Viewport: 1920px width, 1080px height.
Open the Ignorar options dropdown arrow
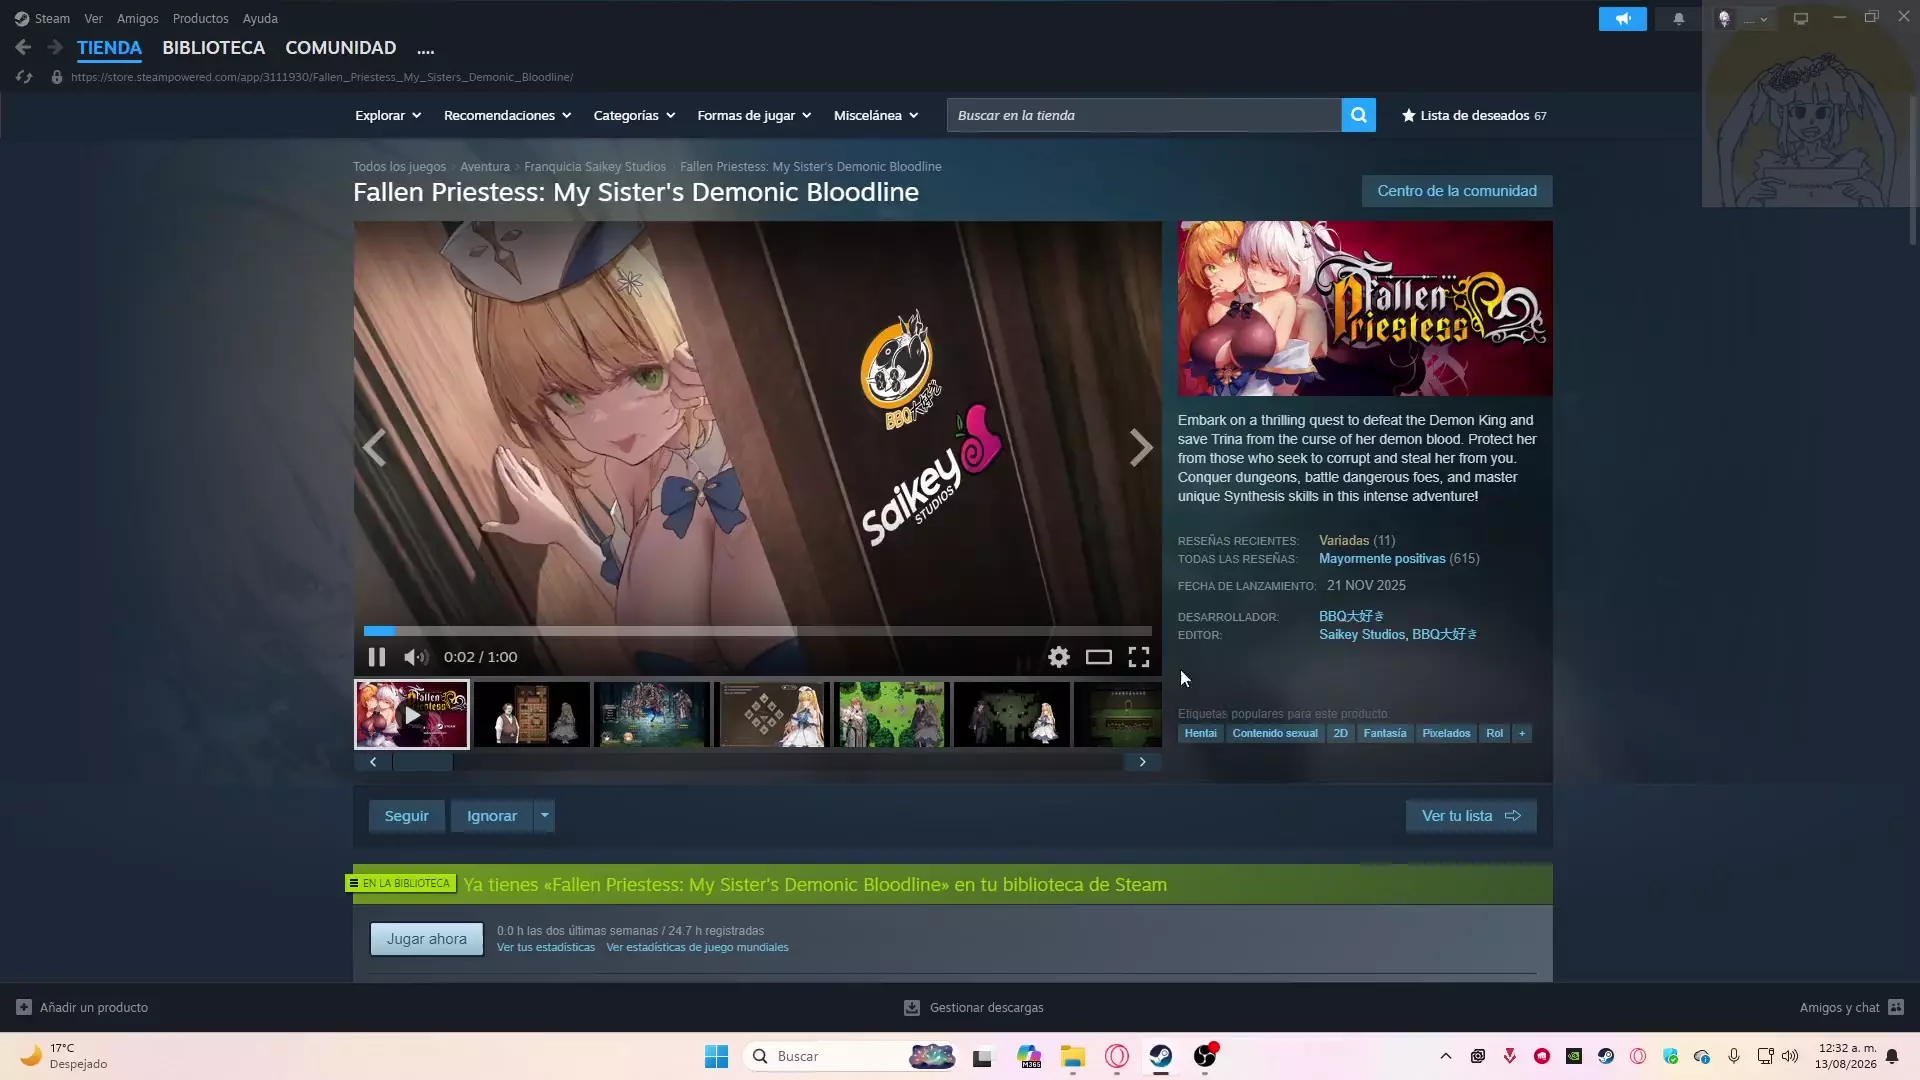(545, 816)
